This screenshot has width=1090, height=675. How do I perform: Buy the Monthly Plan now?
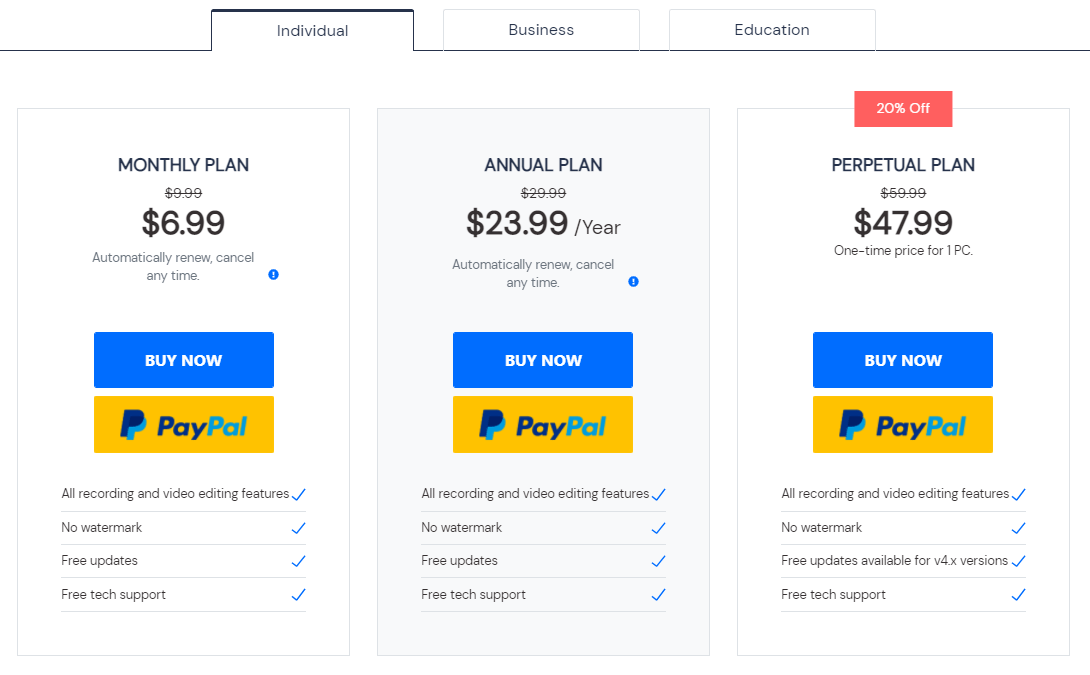(184, 360)
